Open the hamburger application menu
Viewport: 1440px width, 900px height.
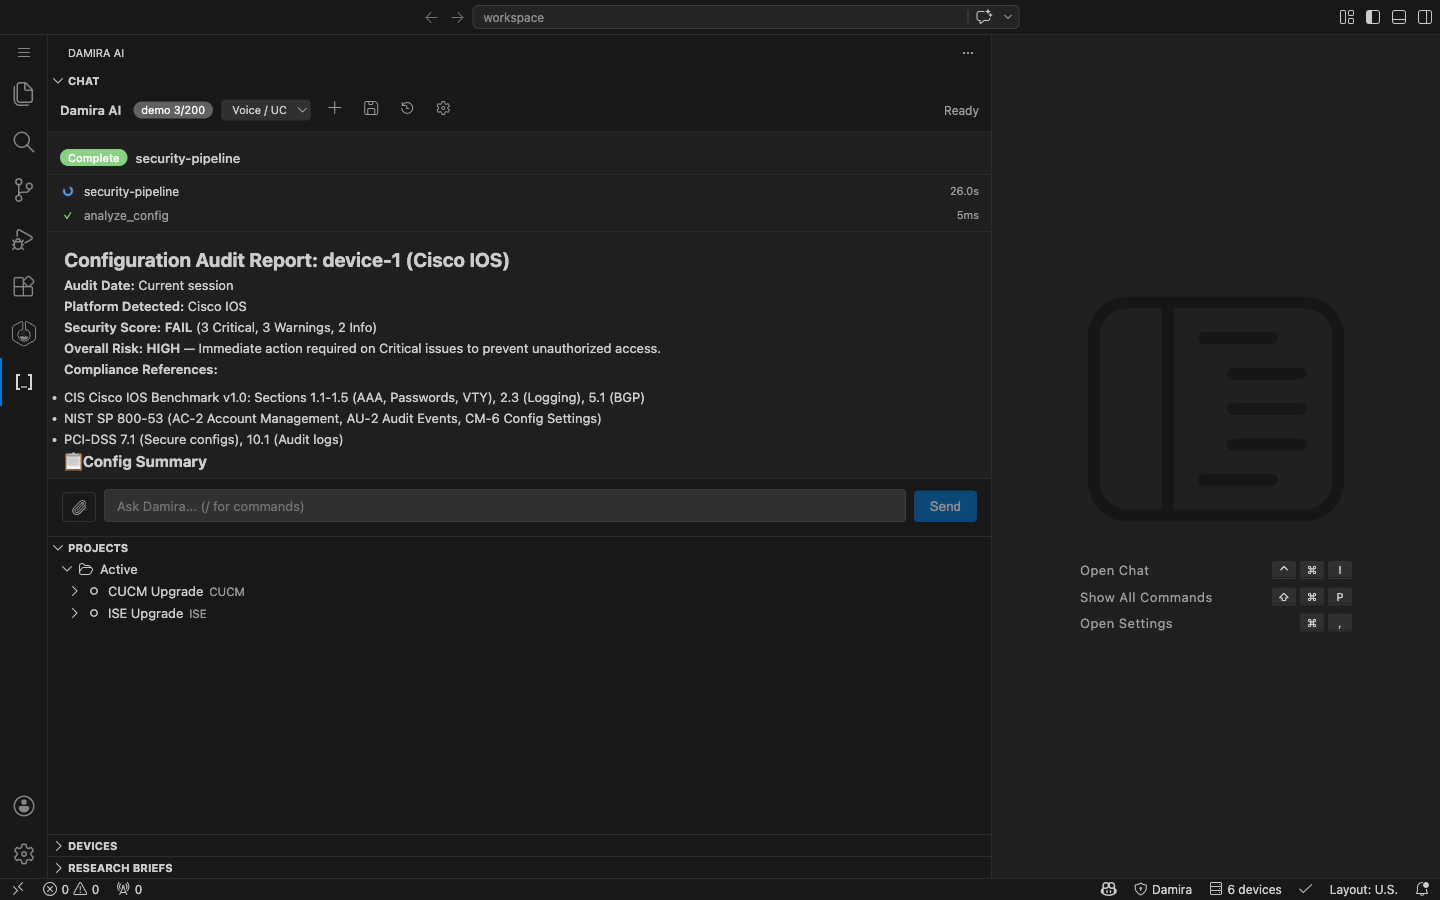click(x=24, y=53)
